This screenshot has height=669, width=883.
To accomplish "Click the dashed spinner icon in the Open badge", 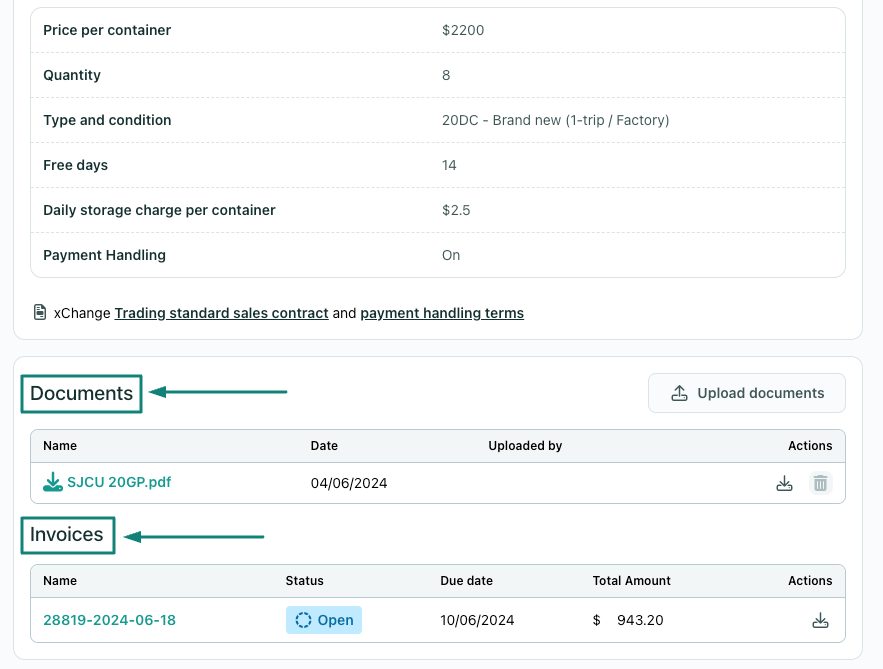I will tap(302, 620).
